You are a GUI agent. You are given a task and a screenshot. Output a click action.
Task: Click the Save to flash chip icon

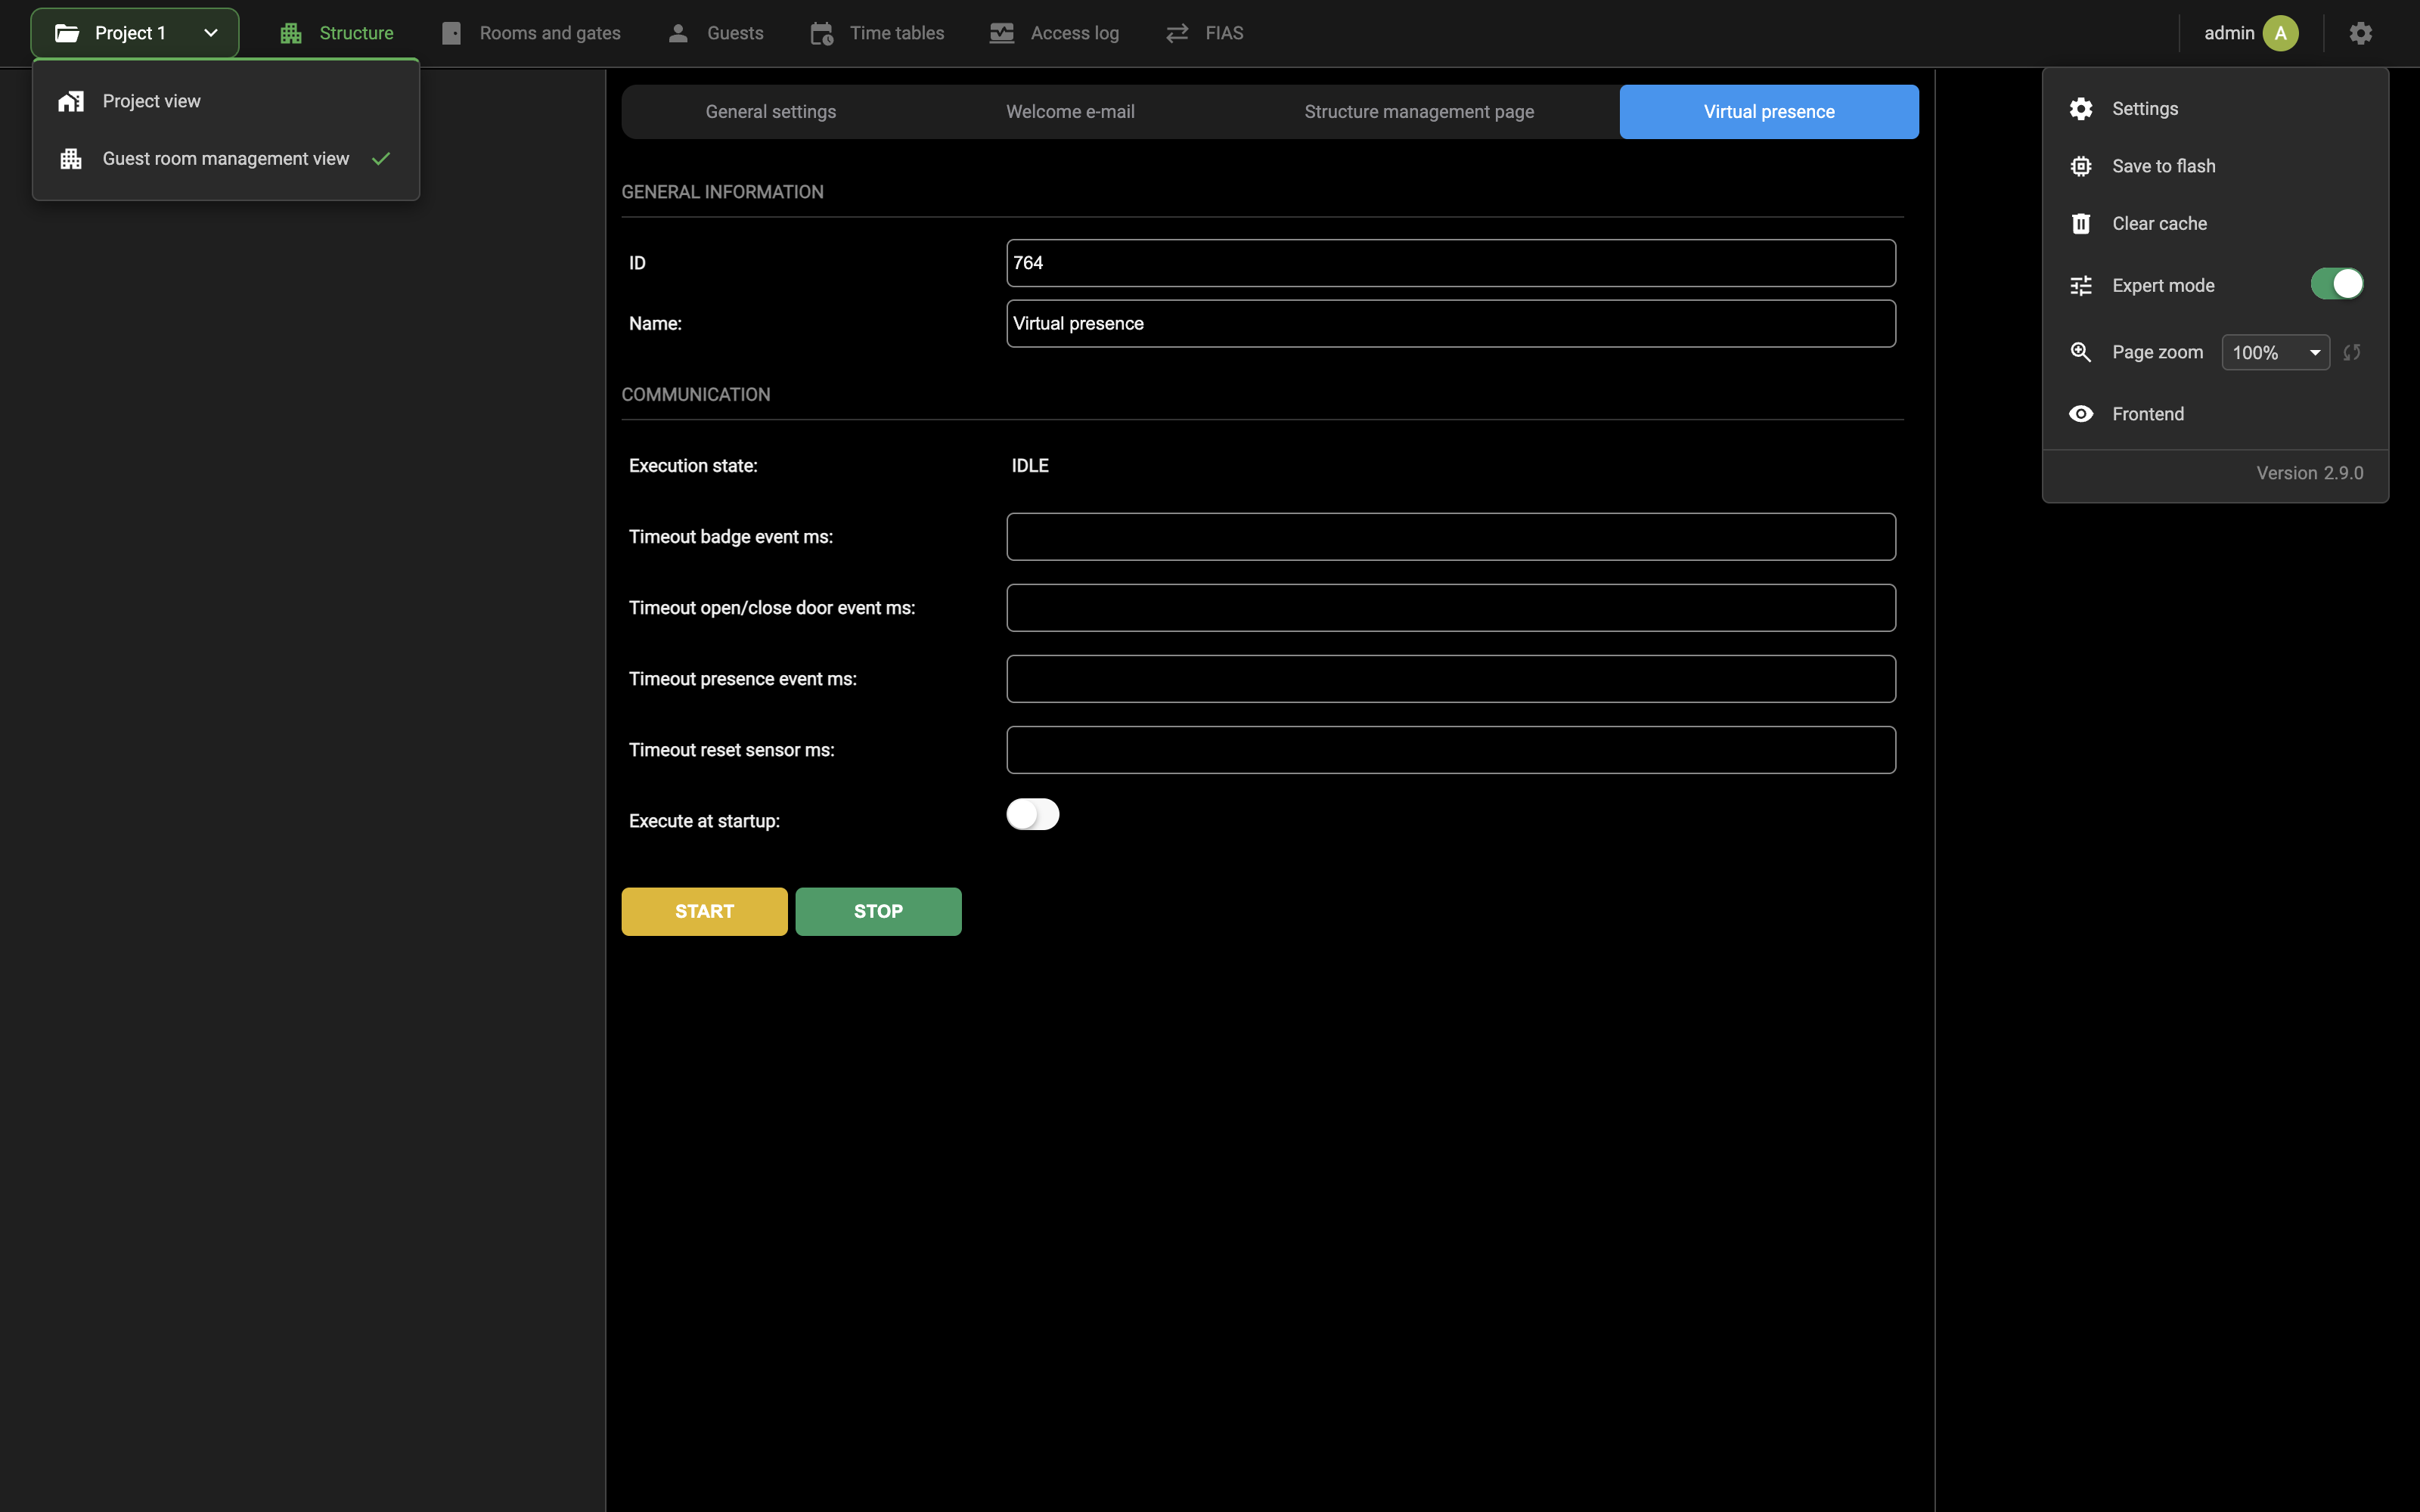pyautogui.click(x=2080, y=166)
